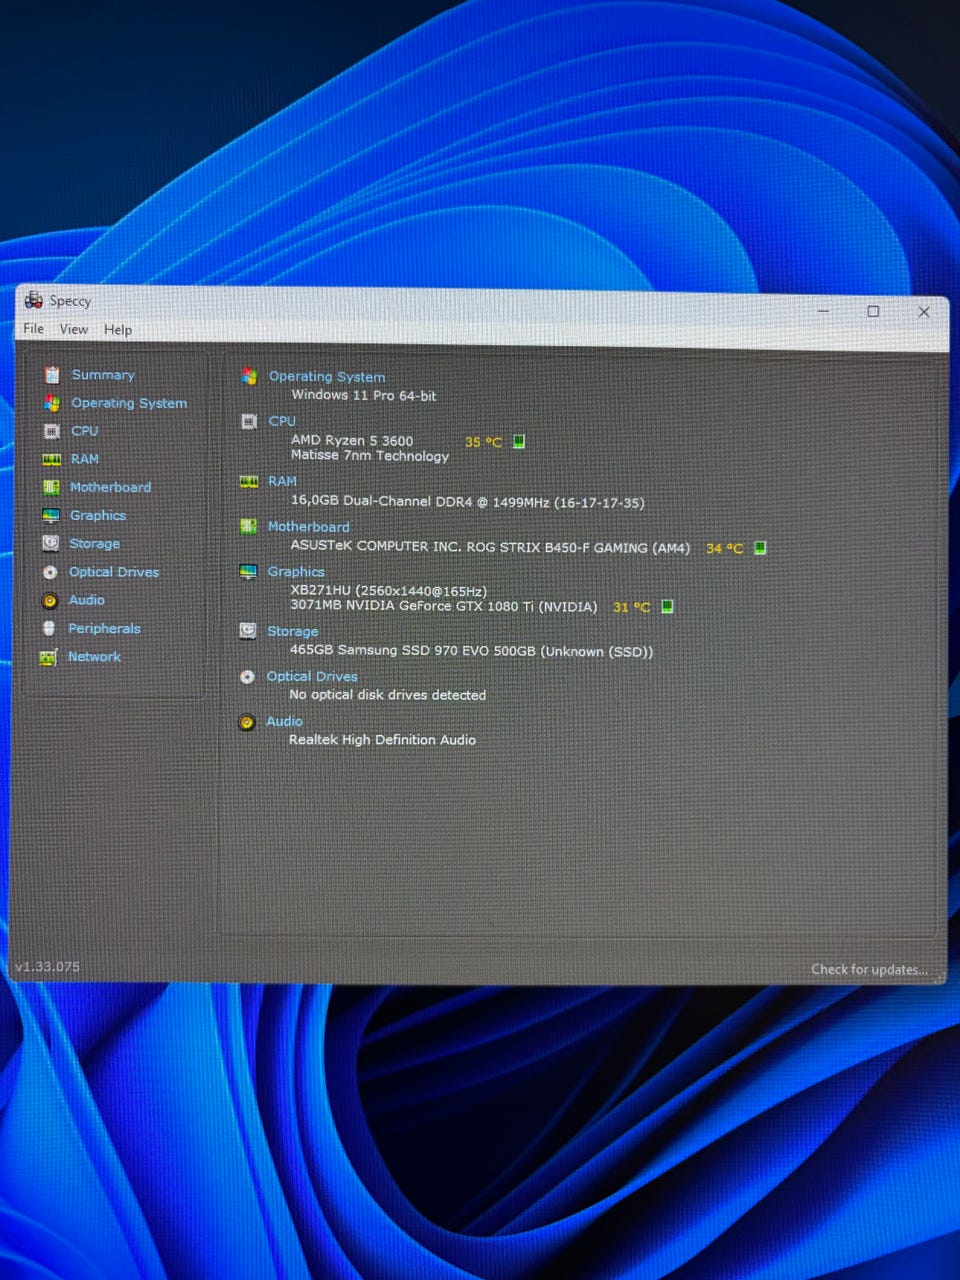This screenshot has width=960, height=1280.
Task: Click the RAM stick icon in sidebar
Action: 51,459
